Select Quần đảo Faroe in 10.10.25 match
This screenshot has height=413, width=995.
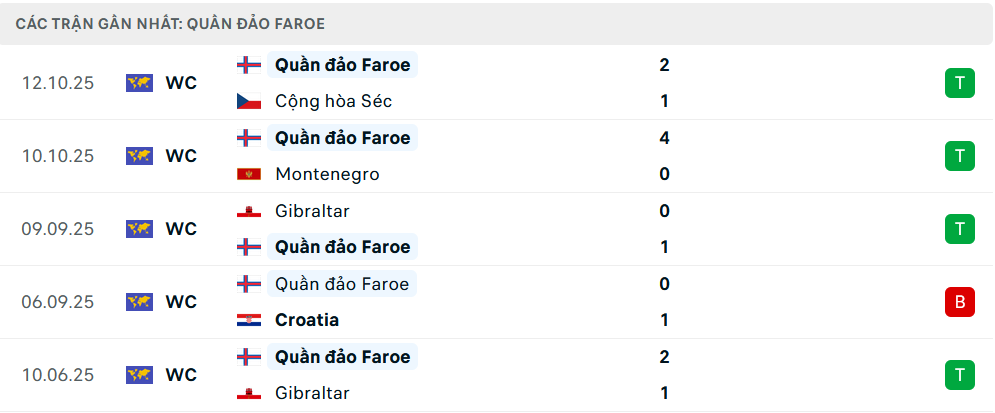point(342,138)
